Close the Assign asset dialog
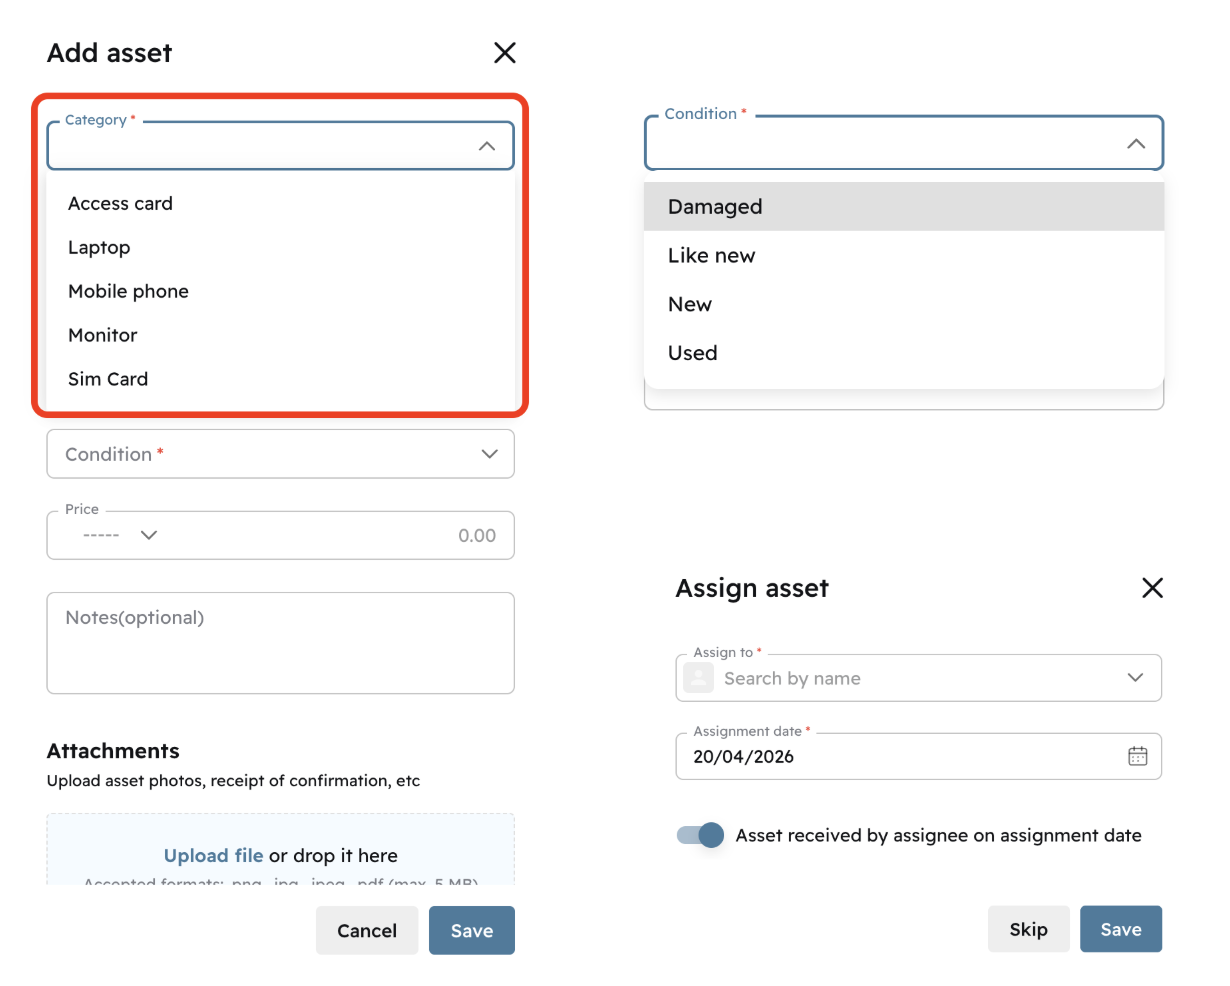1230x986 pixels. point(1152,588)
